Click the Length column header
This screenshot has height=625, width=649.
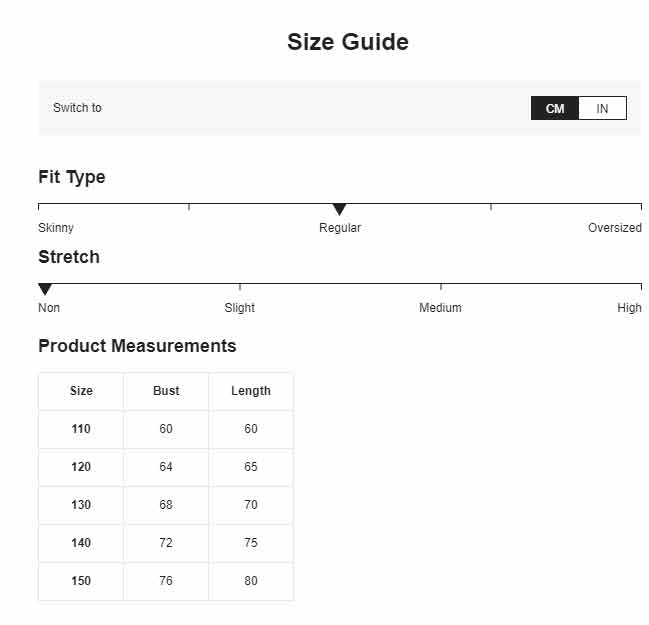click(251, 391)
